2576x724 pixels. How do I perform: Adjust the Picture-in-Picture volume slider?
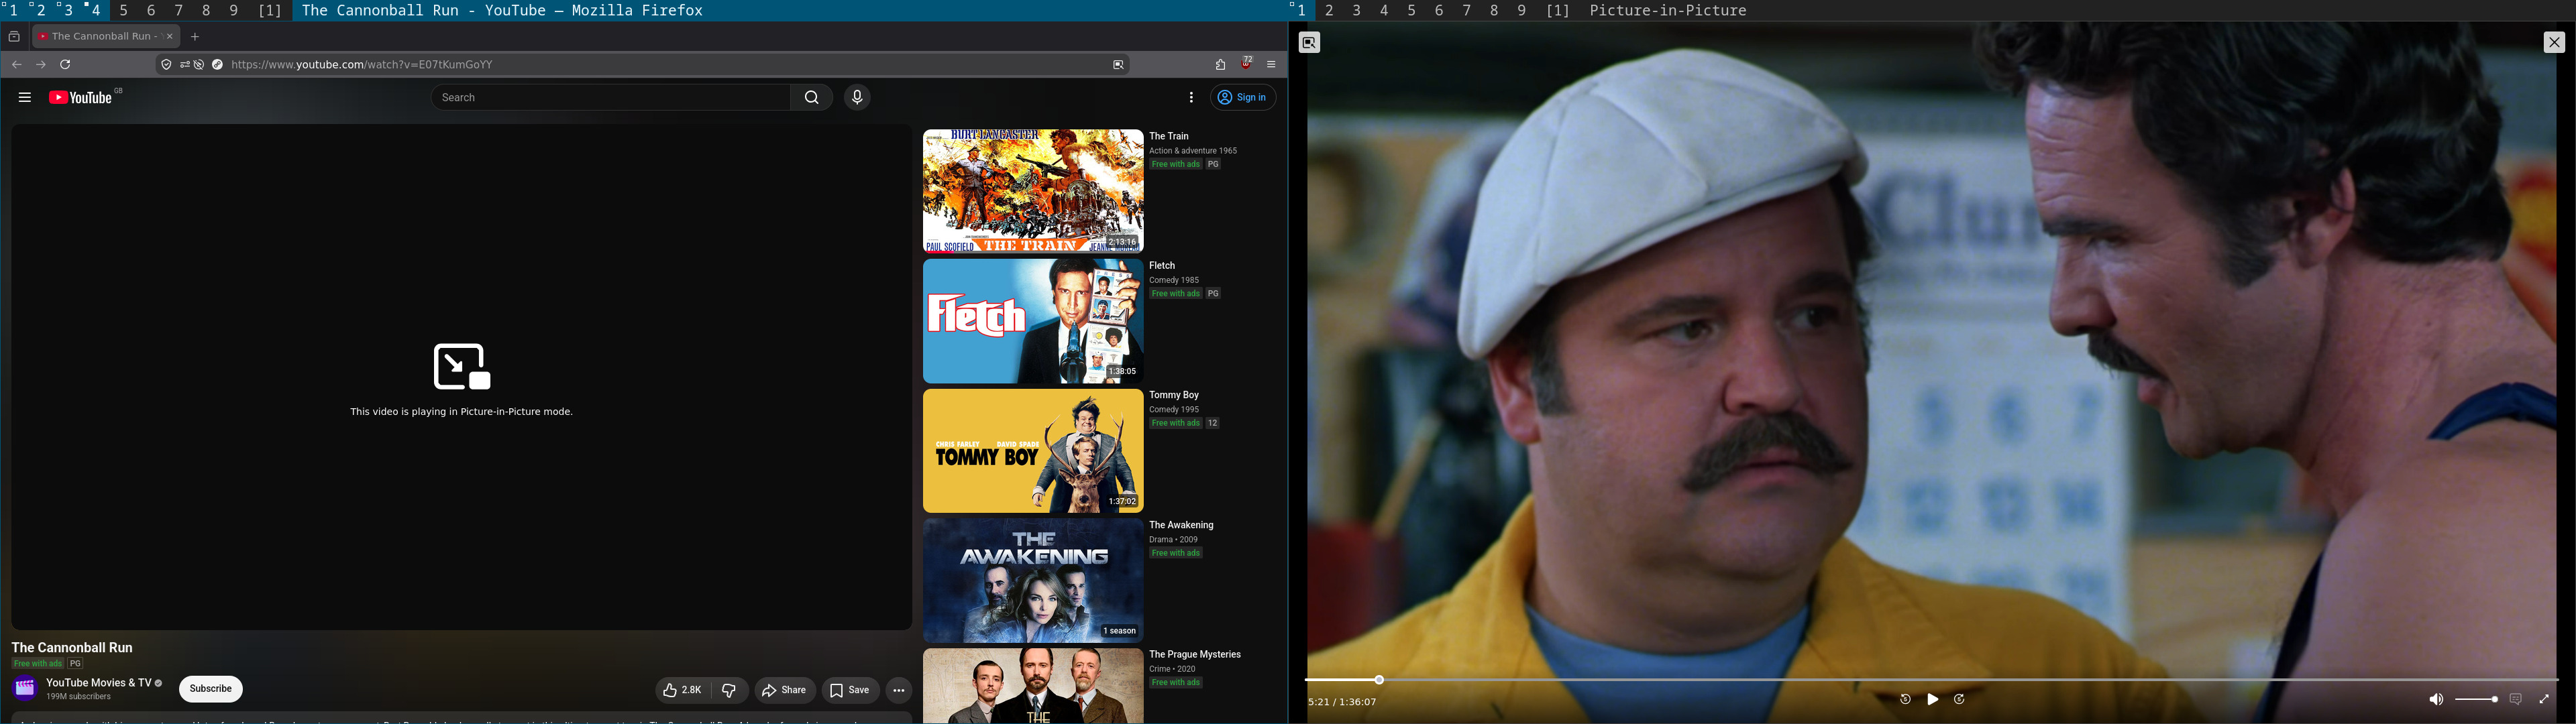[x=2476, y=700]
